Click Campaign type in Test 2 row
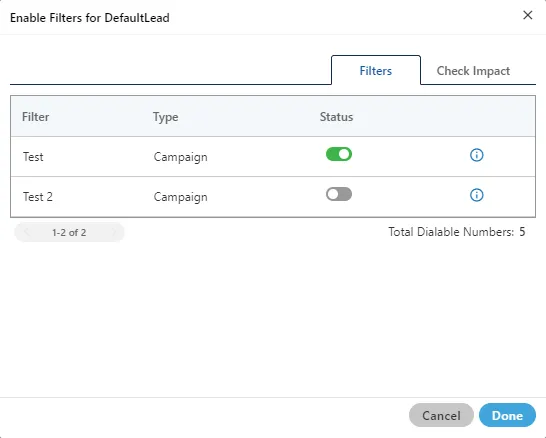The height and width of the screenshot is (438, 546). [180, 197]
